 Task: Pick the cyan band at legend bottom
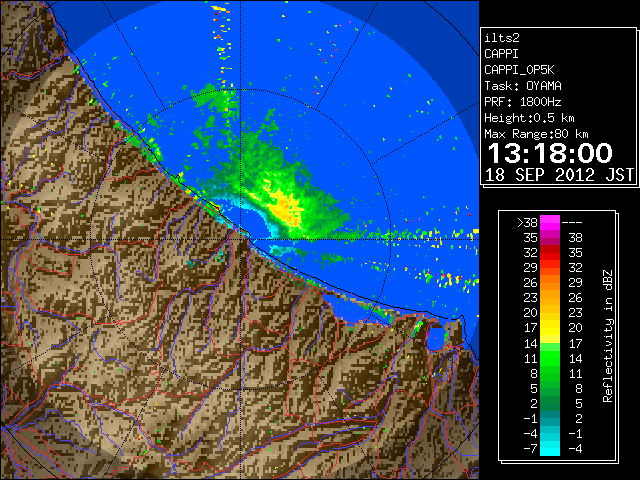click(550, 448)
